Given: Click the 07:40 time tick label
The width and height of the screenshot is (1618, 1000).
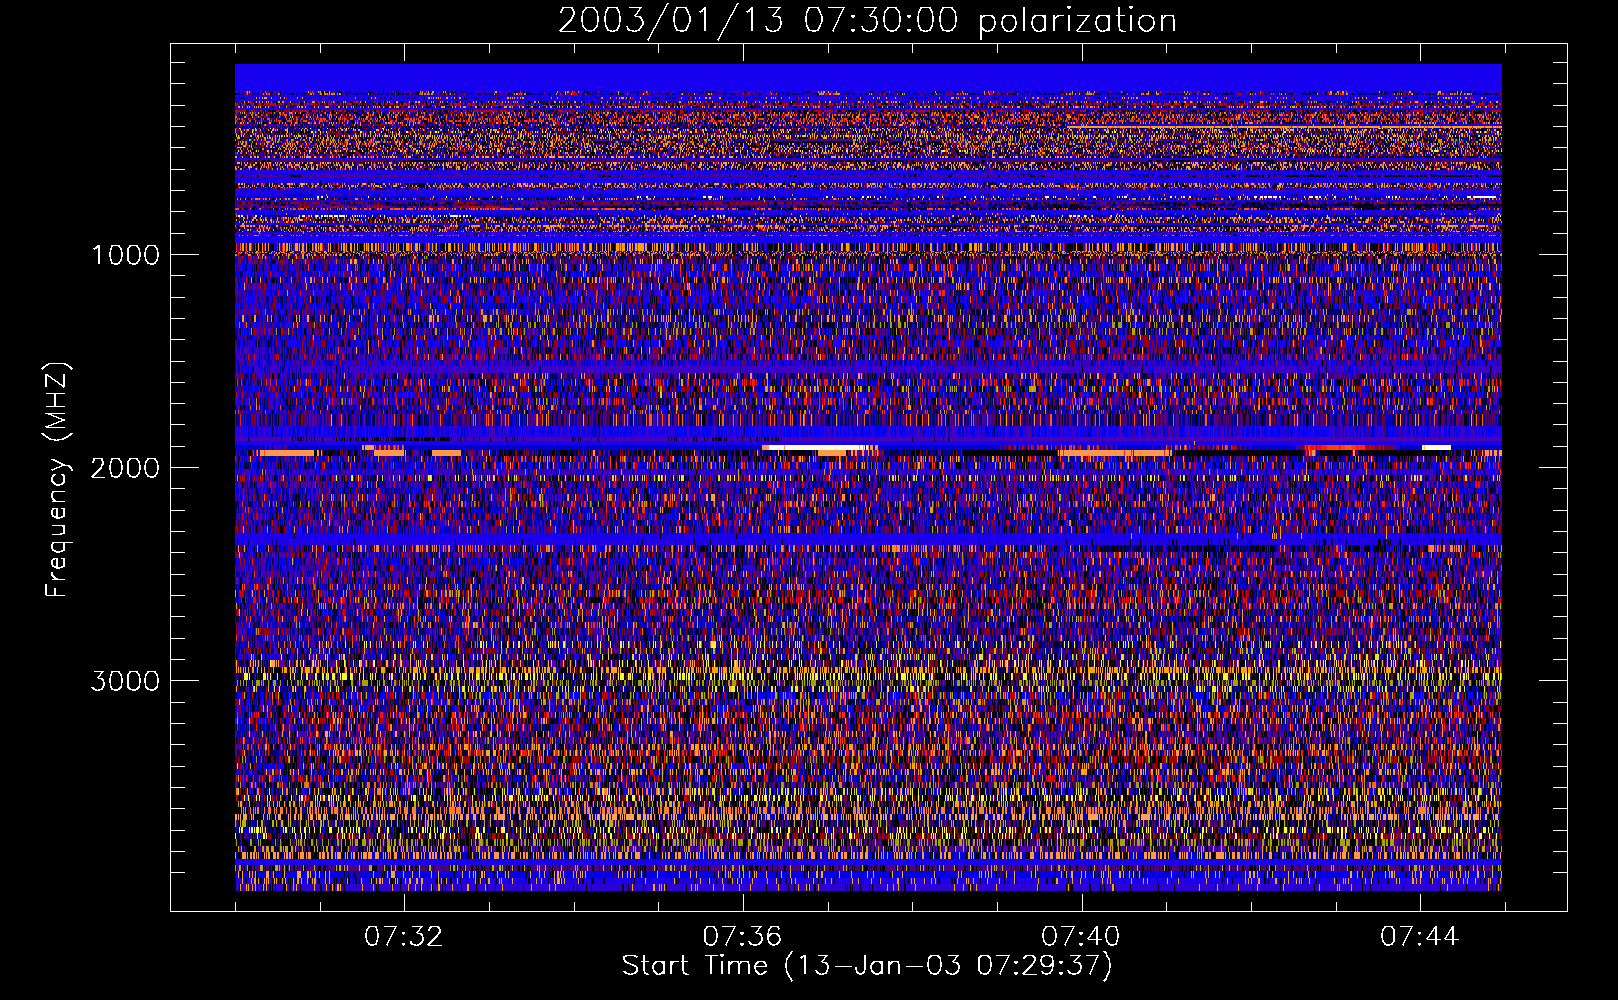Looking at the screenshot, I should (1081, 937).
